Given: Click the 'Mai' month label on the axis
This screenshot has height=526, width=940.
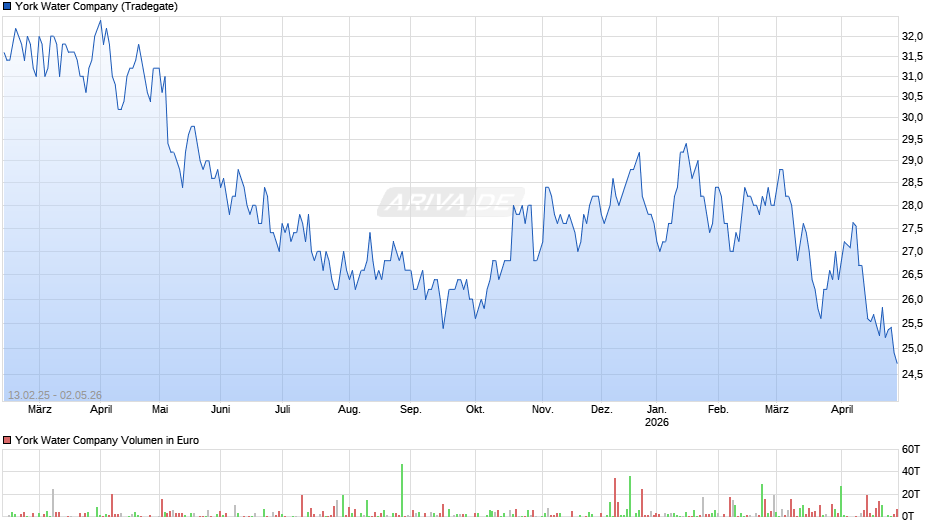Looking at the screenshot, I should [x=160, y=410].
